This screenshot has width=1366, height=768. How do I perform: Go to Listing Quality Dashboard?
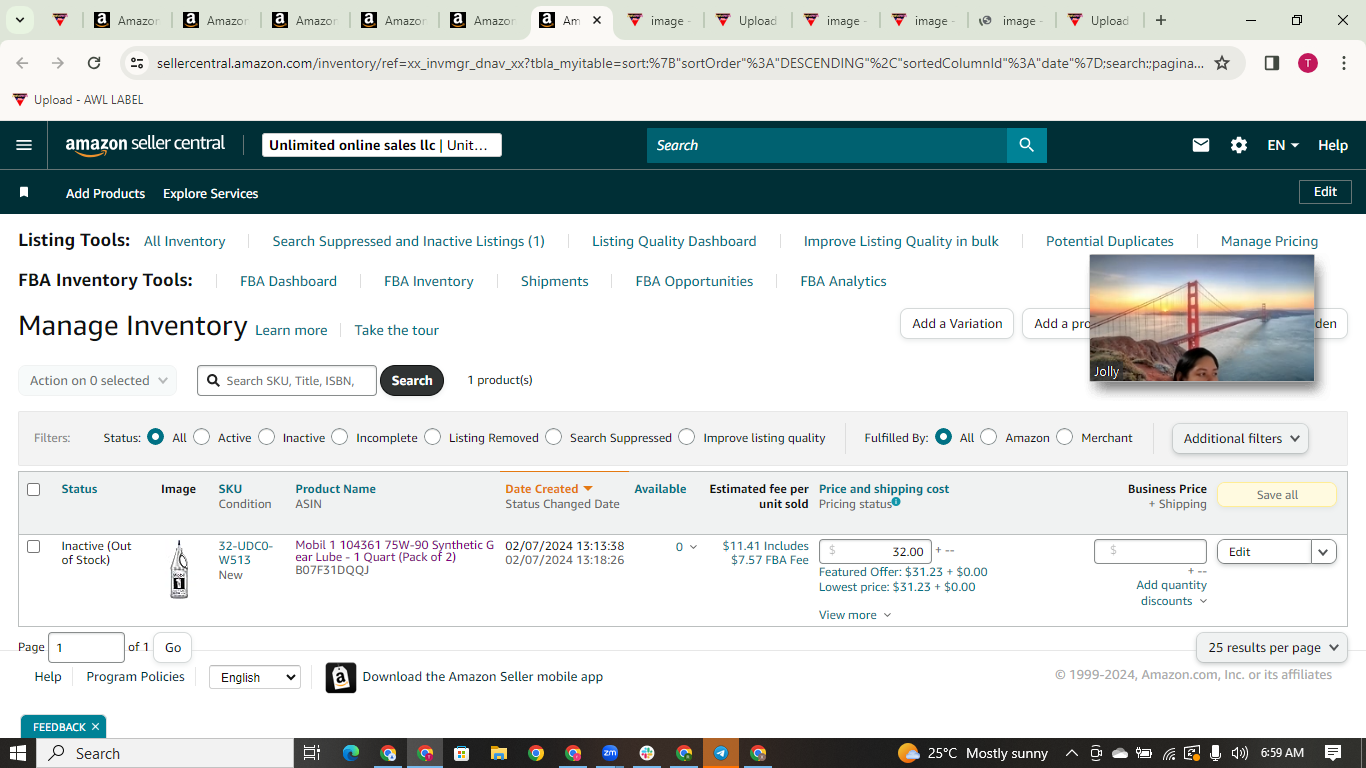tap(674, 241)
